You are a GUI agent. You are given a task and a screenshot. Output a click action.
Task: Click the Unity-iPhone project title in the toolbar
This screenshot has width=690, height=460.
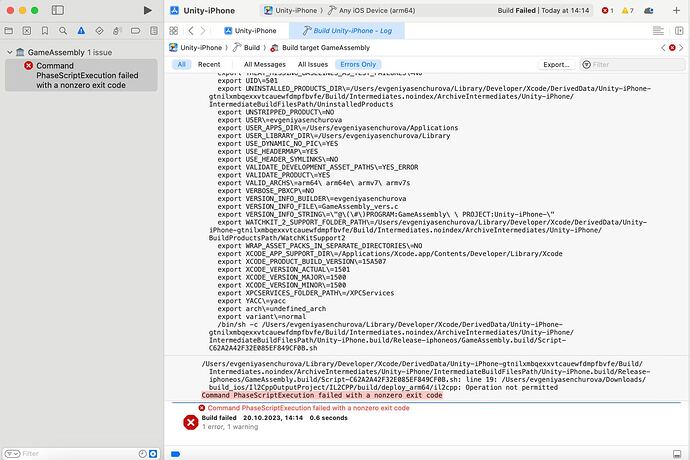(209, 11)
